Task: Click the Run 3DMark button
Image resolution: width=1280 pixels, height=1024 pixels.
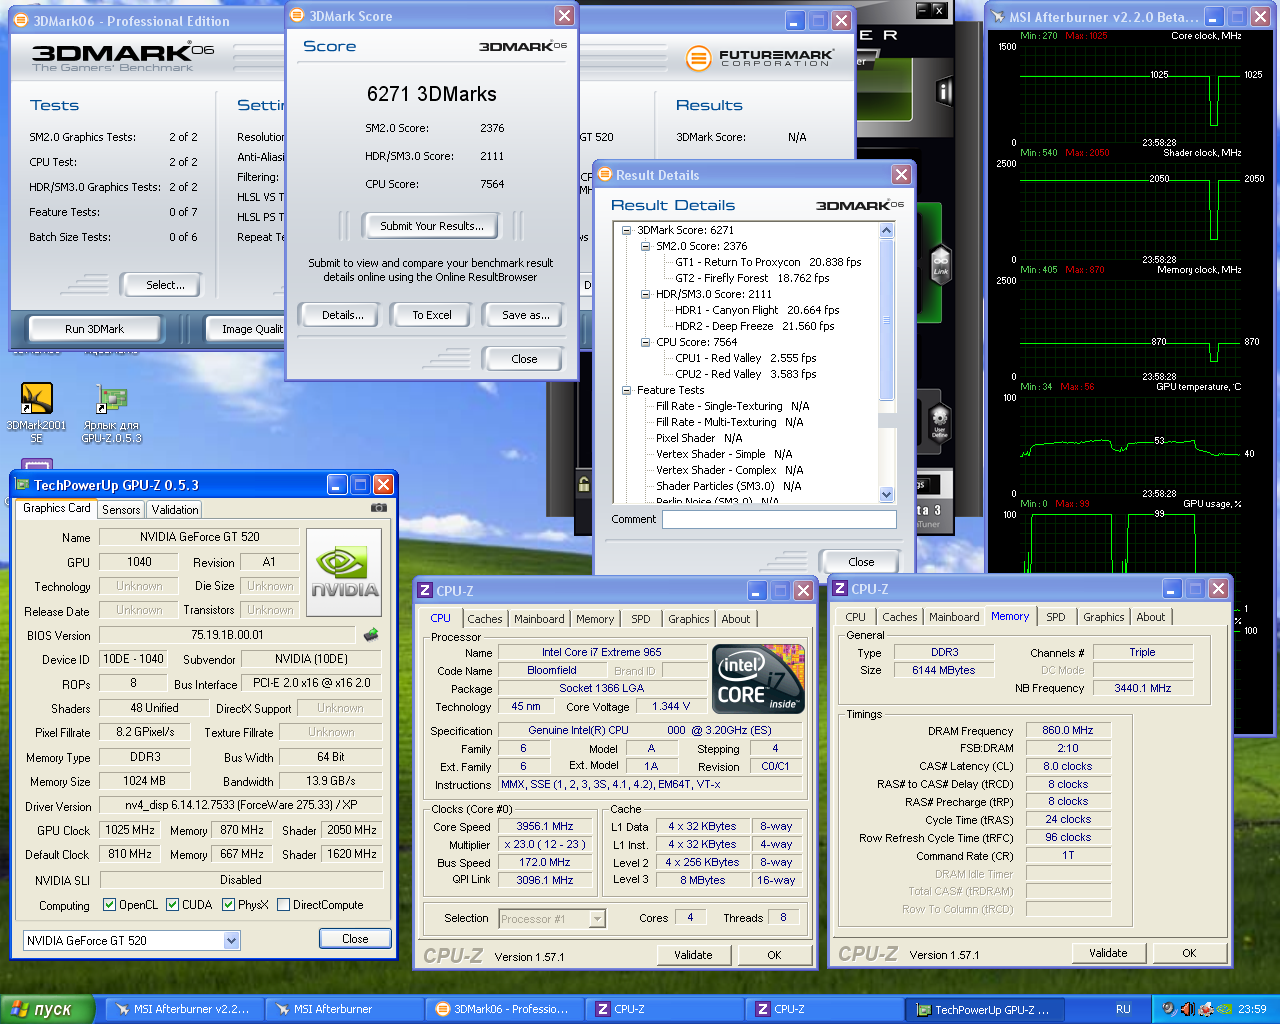Action: point(95,329)
